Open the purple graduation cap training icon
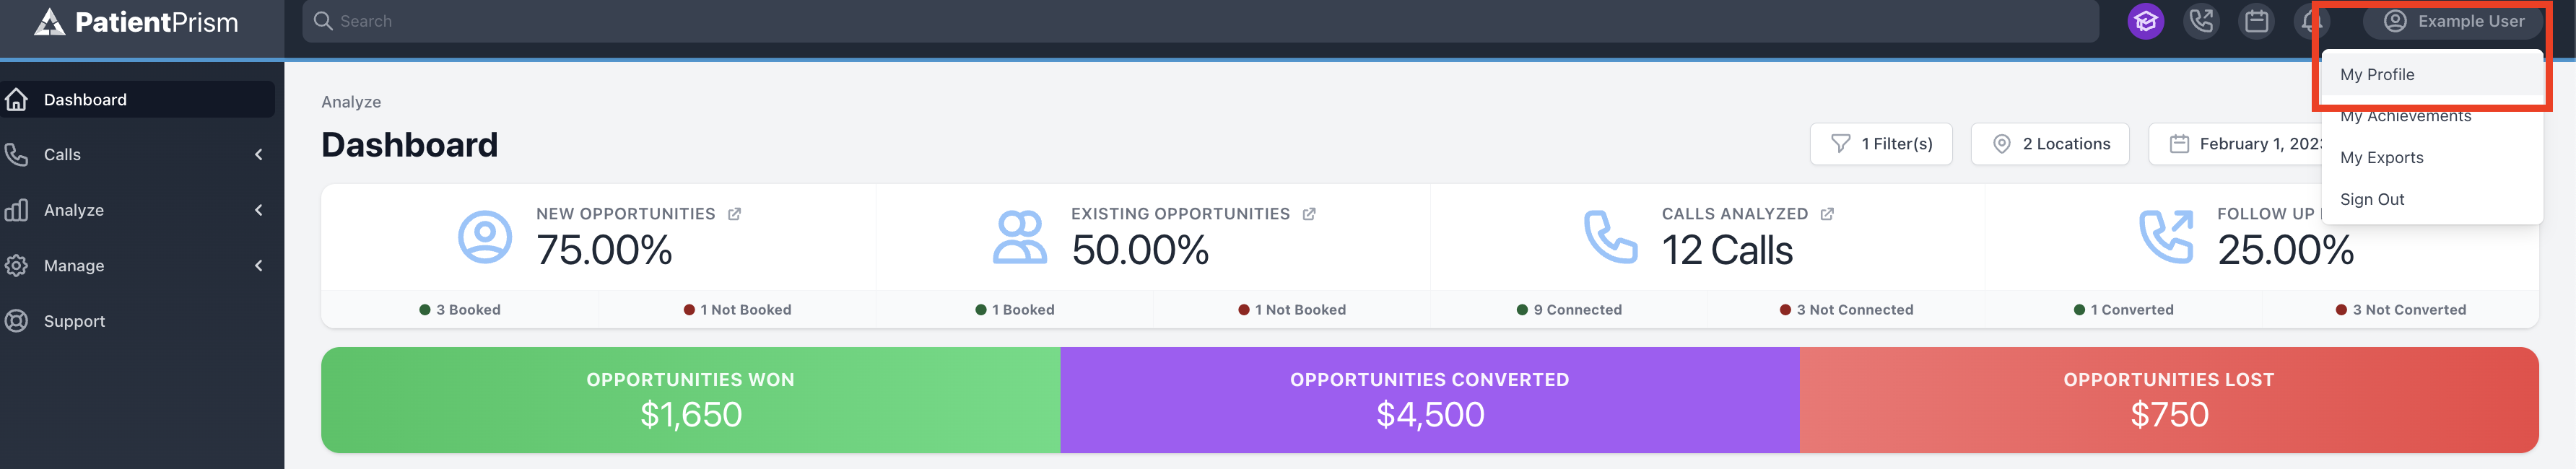 (2145, 21)
